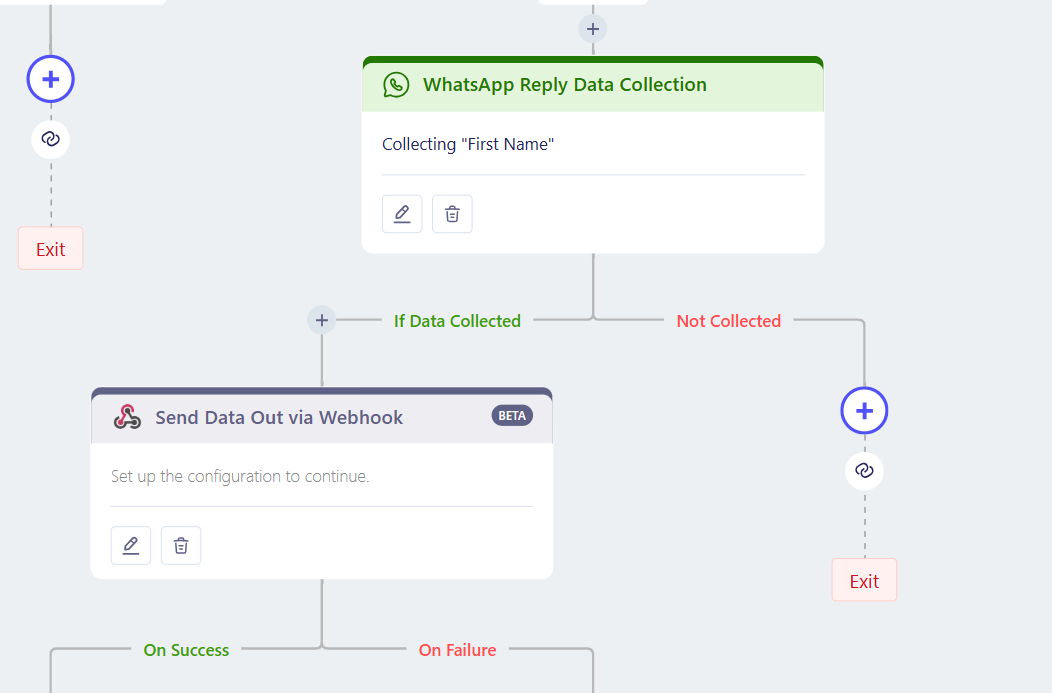The image size is (1052, 693).
Task: Edit the WhatsApp Reply Data Collection node
Action: [x=402, y=214]
